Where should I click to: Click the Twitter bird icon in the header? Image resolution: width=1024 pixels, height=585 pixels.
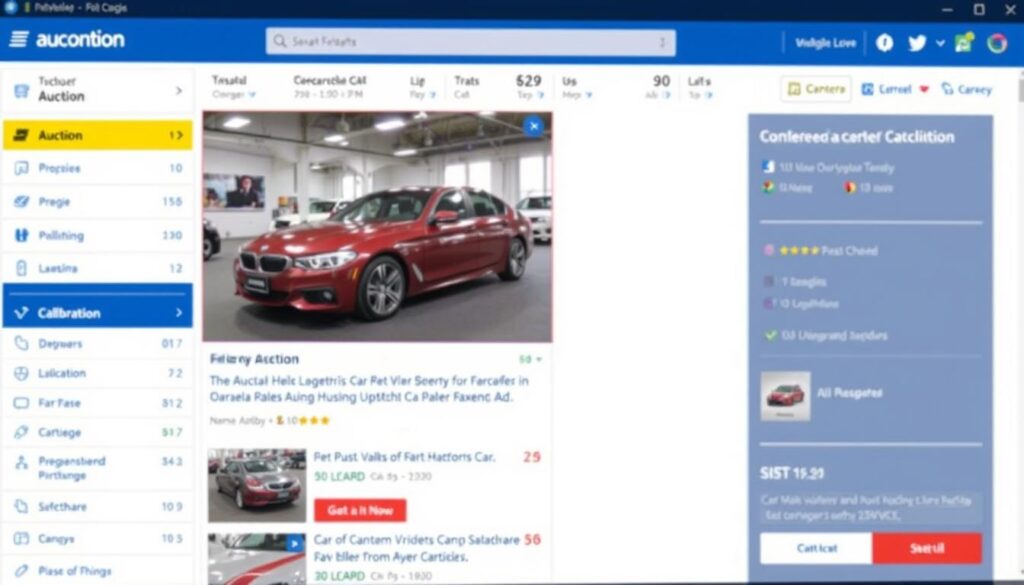[916, 43]
